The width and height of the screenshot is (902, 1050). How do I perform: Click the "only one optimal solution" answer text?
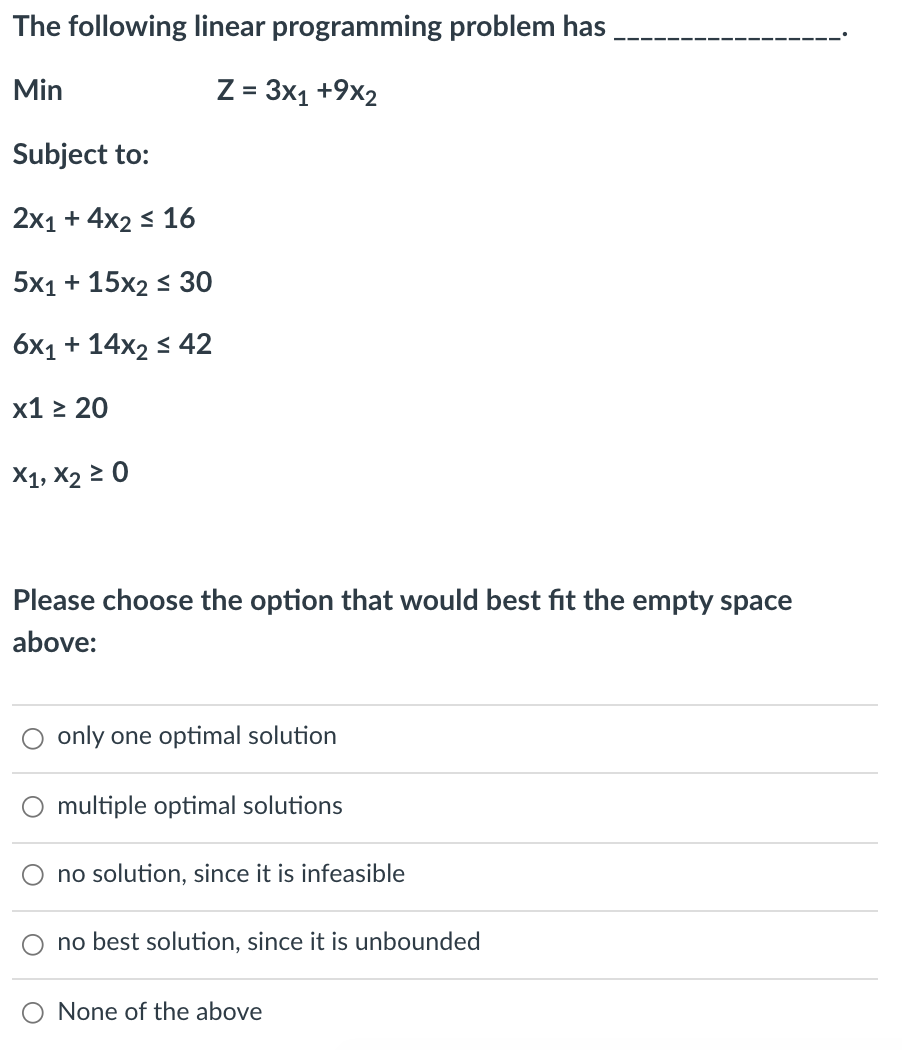[x=196, y=737]
